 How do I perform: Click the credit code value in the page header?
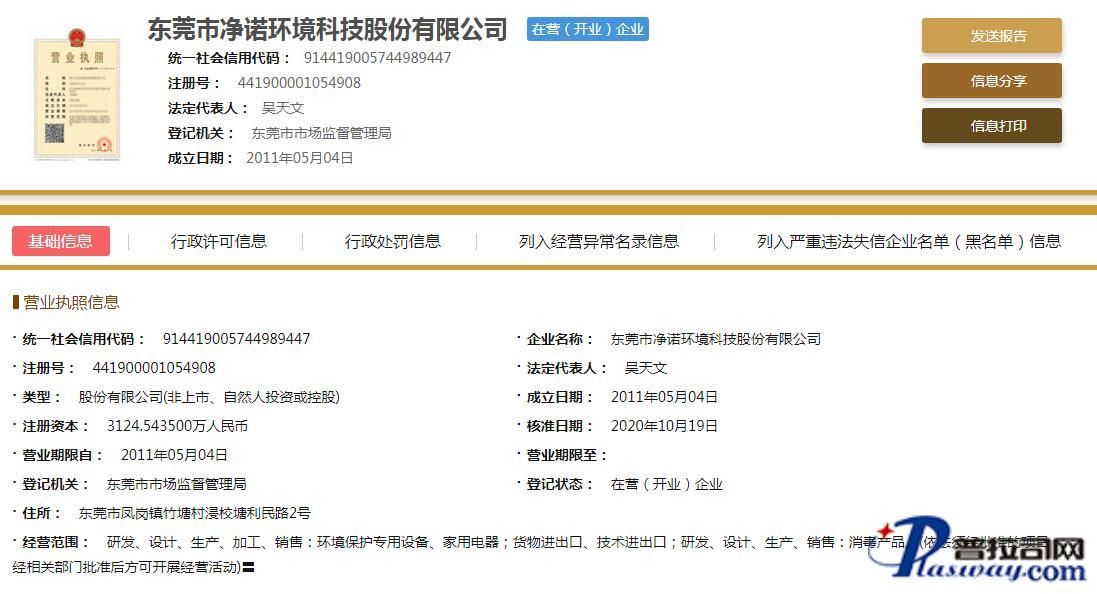pos(377,58)
